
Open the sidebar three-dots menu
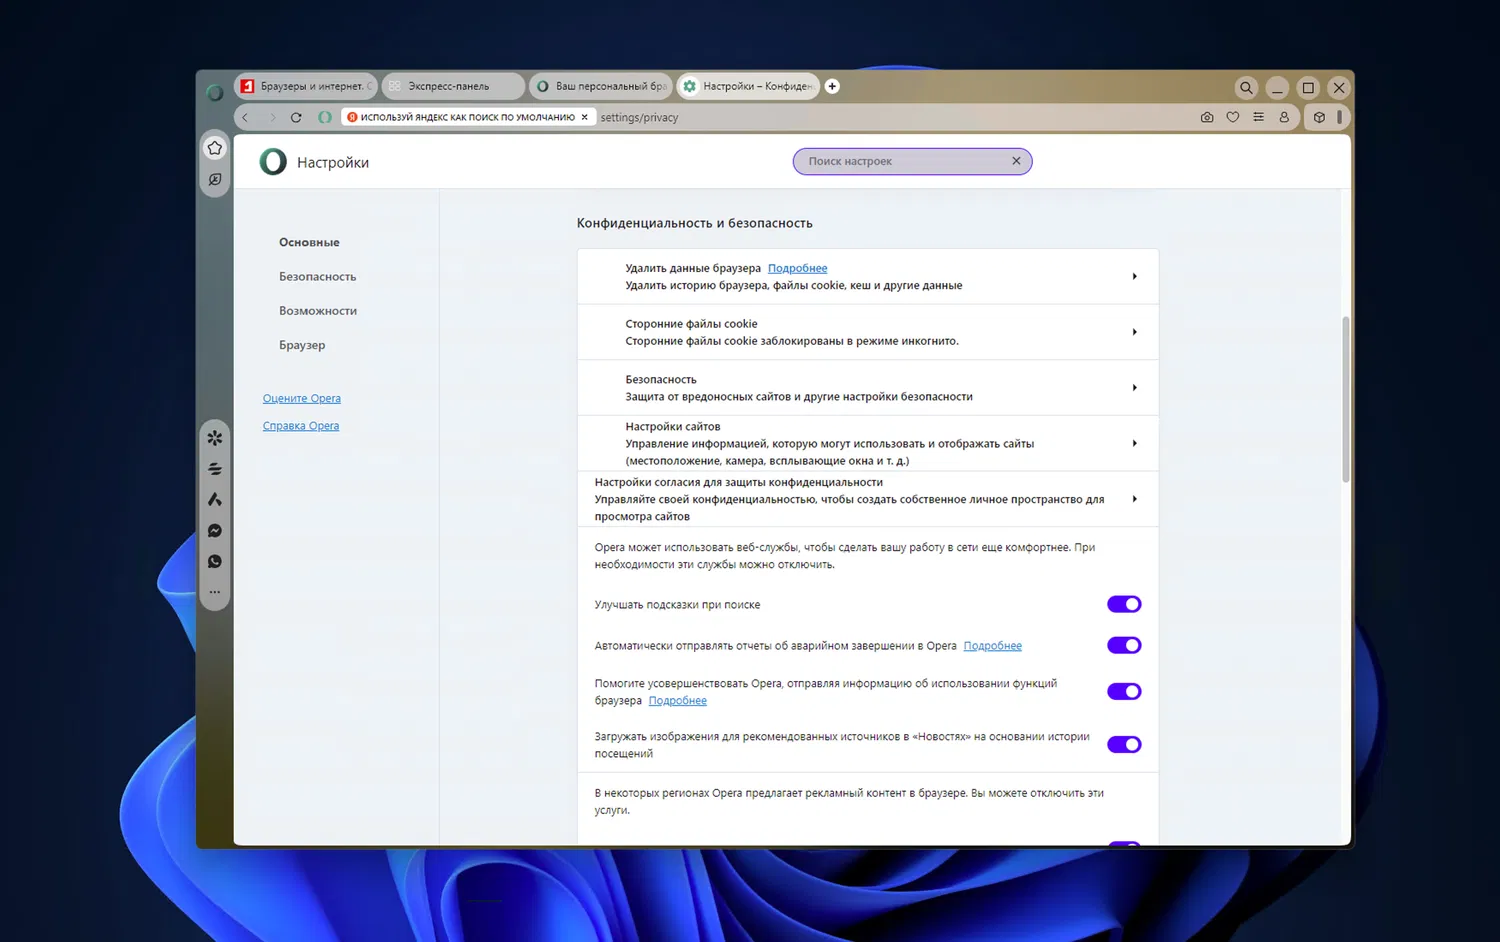(215, 592)
